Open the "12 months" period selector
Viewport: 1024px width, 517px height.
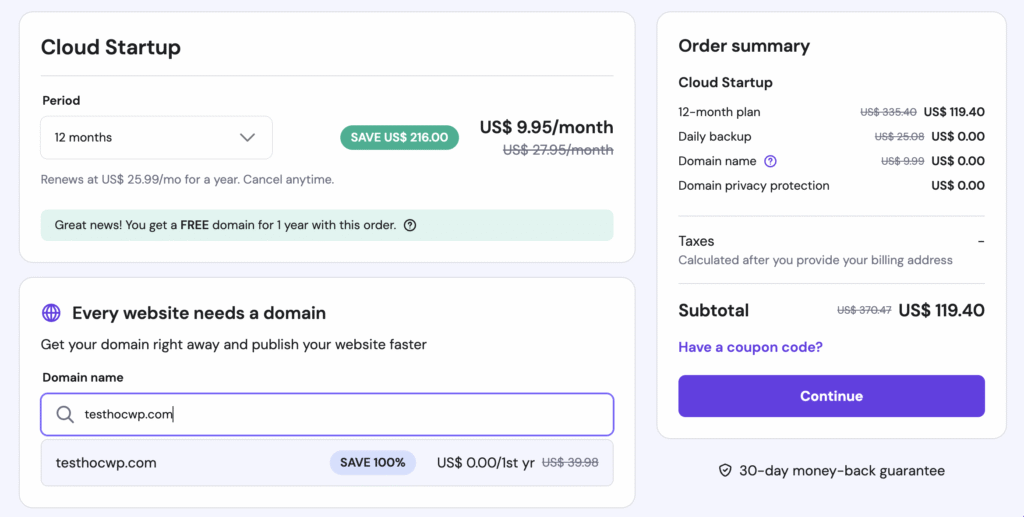tap(156, 137)
